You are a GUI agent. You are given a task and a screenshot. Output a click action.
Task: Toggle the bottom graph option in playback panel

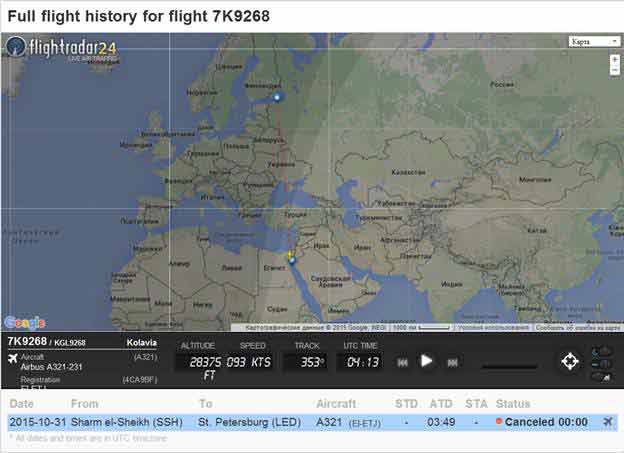point(600,375)
